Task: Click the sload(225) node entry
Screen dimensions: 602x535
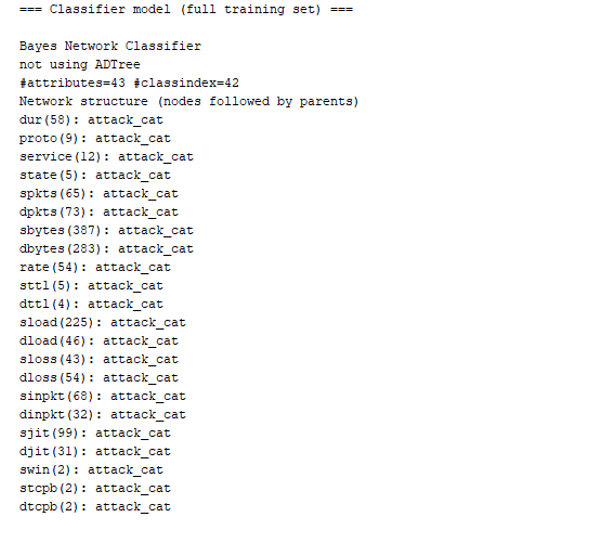Action: pyautogui.click(x=103, y=323)
